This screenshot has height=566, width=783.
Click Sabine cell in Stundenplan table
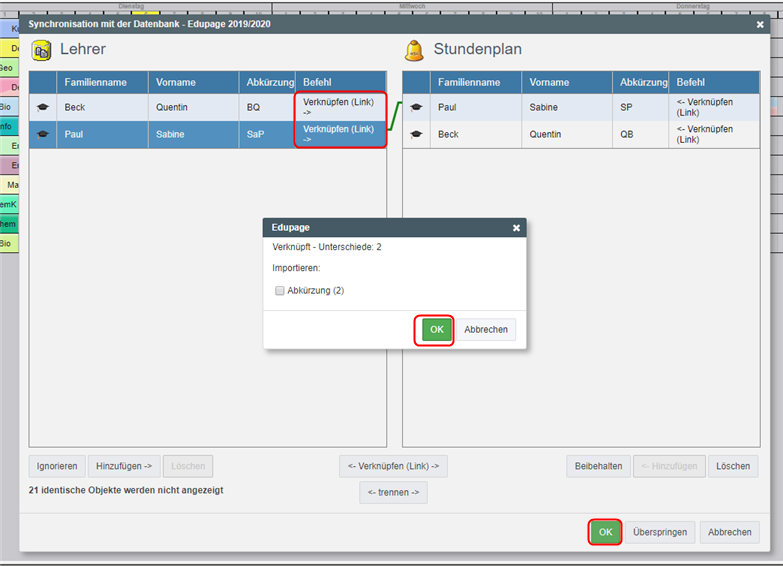(567, 107)
